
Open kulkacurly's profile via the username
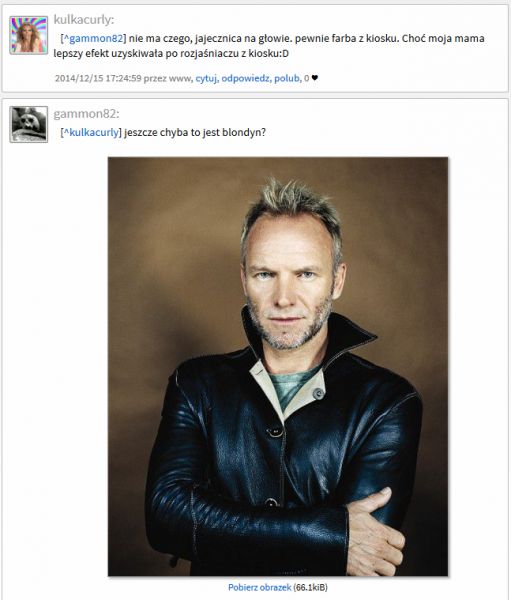click(83, 20)
